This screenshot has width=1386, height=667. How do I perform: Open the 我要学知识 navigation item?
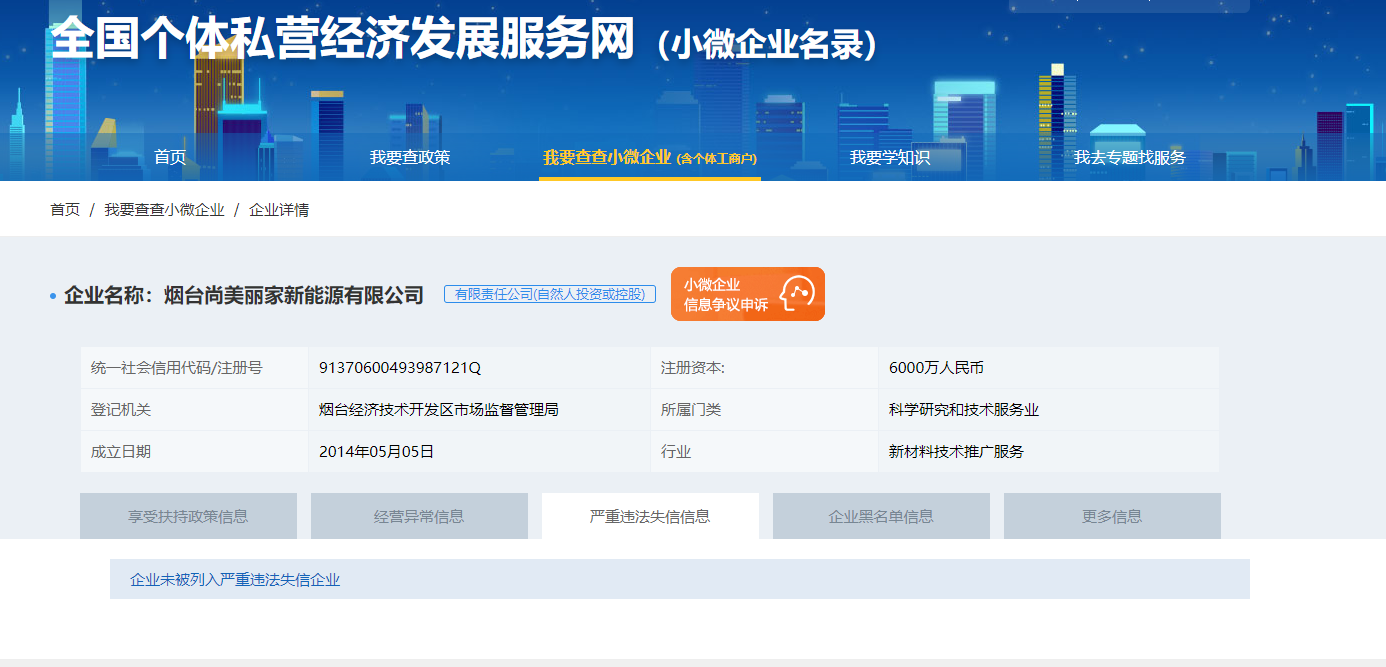(x=890, y=157)
